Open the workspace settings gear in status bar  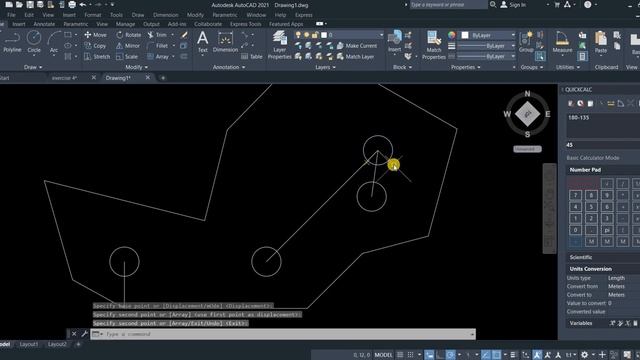click(x=584, y=355)
